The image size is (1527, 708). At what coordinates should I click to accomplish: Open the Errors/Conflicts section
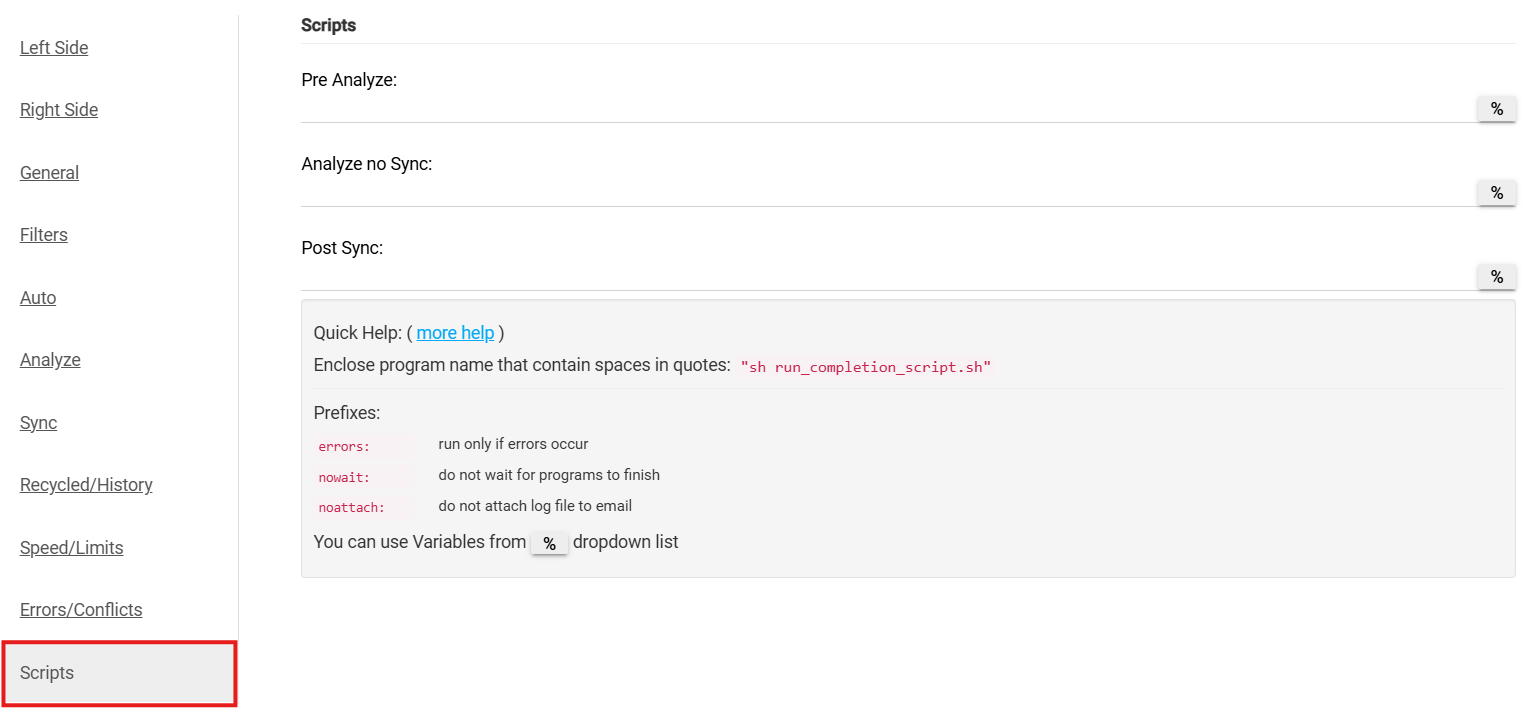81,610
